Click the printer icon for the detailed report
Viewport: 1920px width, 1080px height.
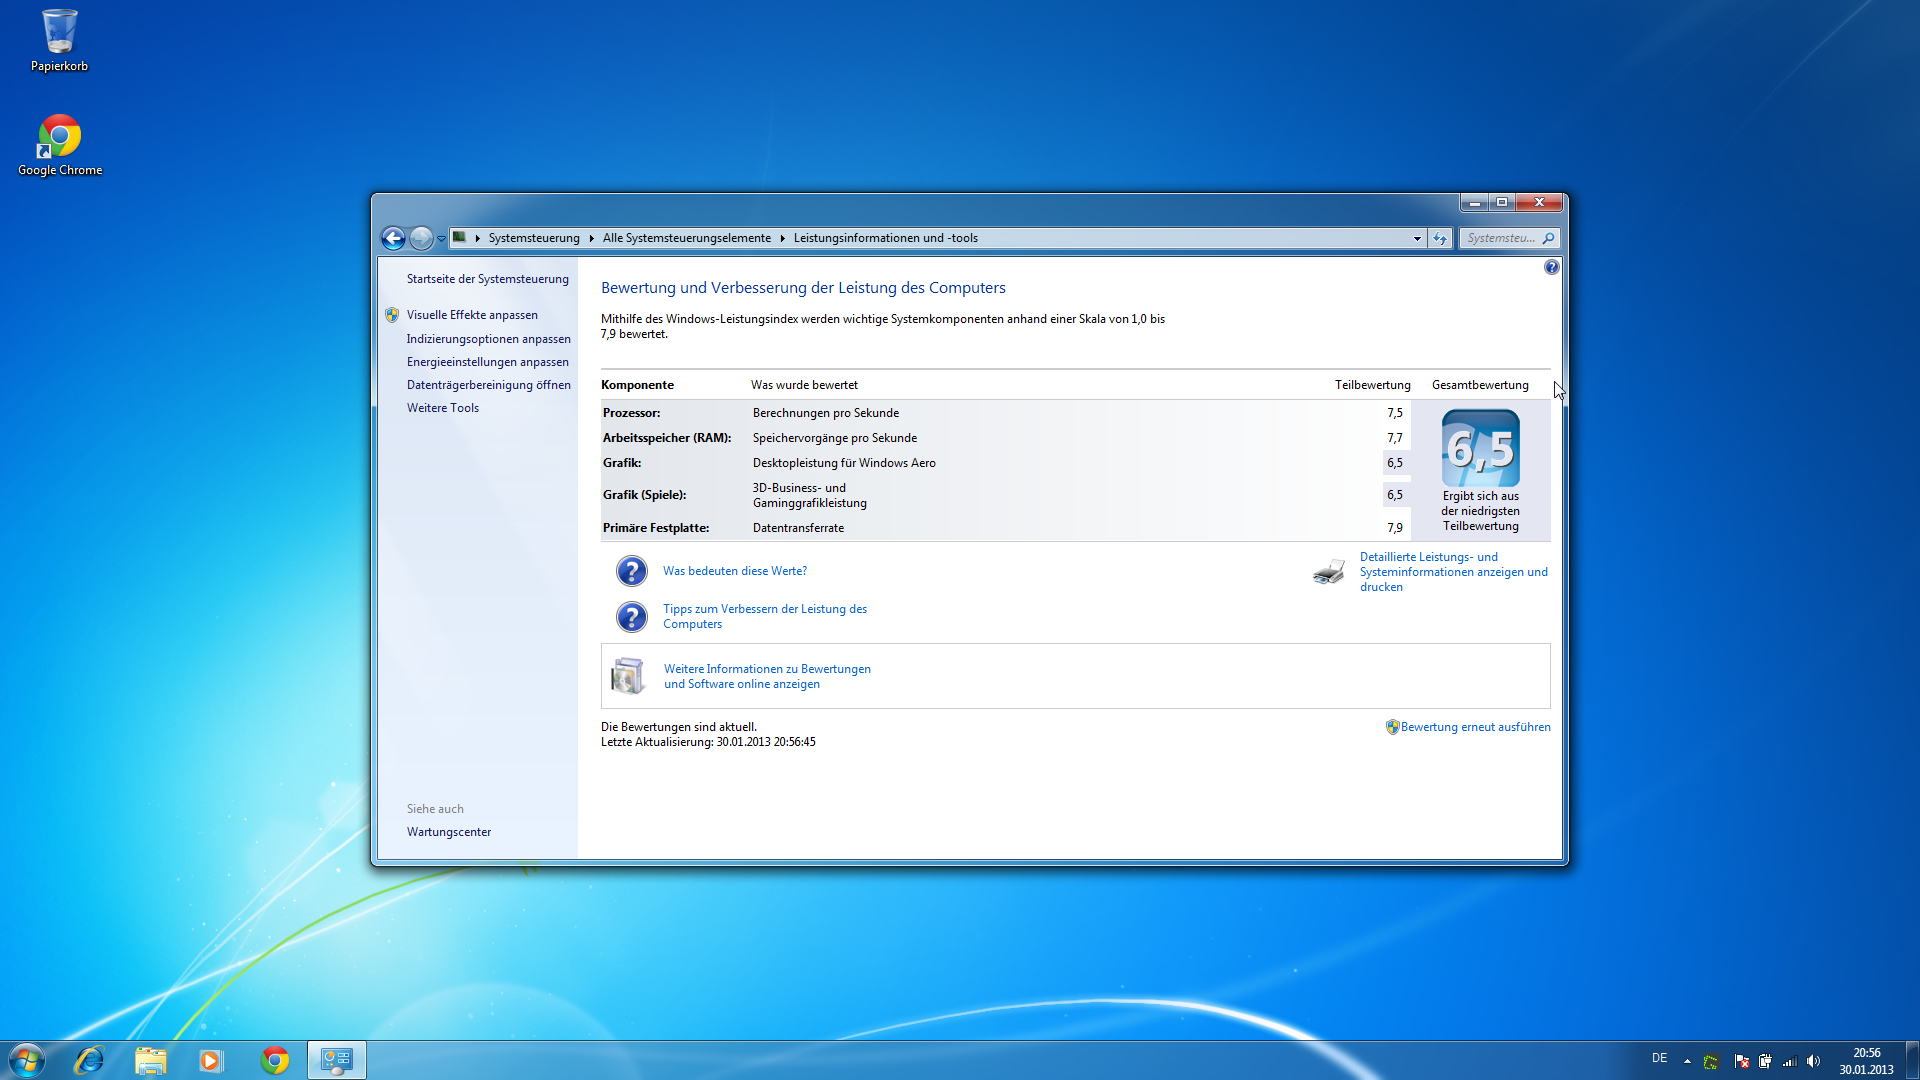point(1329,572)
